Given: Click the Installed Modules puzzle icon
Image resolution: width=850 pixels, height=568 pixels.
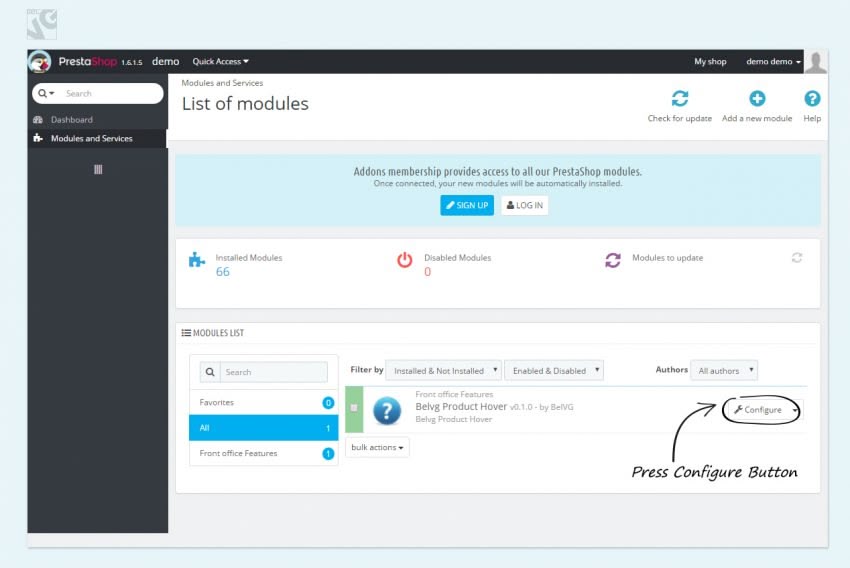Looking at the screenshot, I should click(x=196, y=260).
